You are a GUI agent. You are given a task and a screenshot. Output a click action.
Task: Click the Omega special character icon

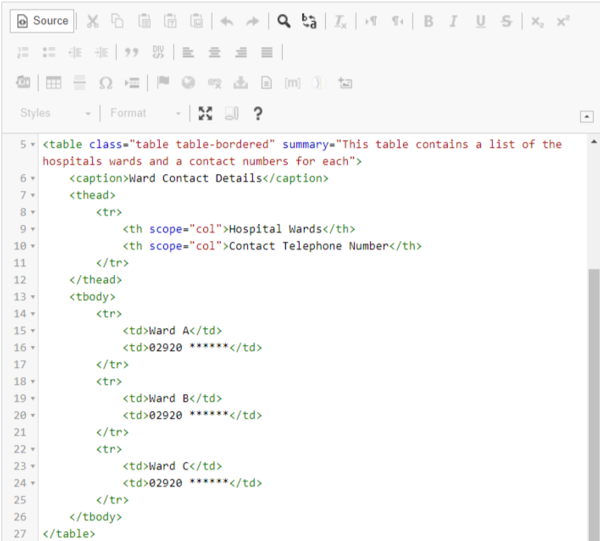click(106, 83)
